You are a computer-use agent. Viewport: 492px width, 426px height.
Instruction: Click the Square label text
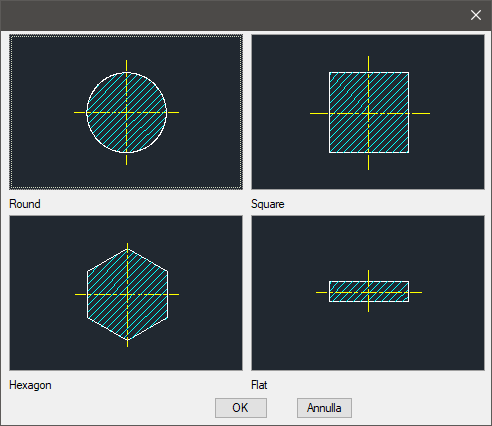pos(268,204)
